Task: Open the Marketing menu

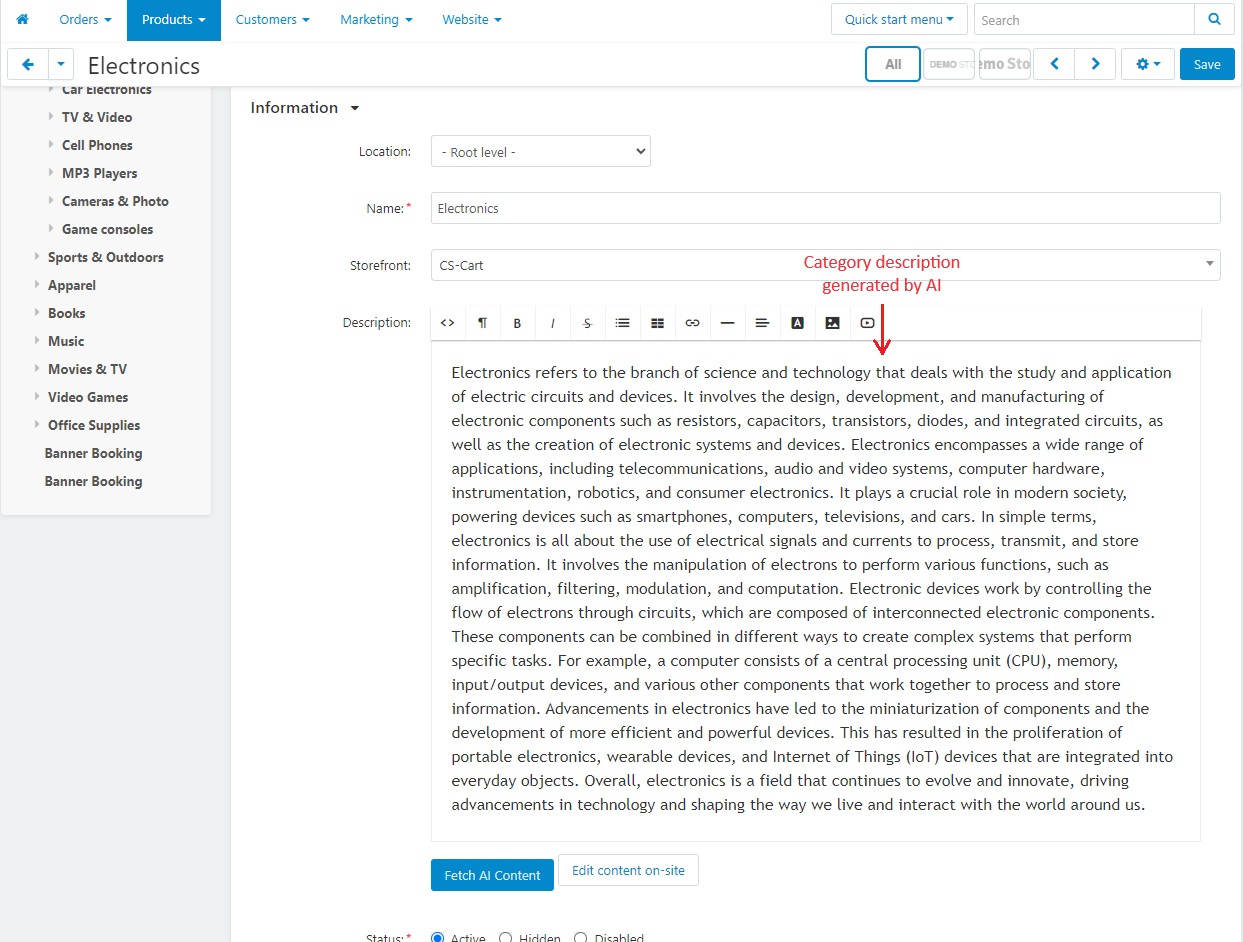Action: [376, 20]
